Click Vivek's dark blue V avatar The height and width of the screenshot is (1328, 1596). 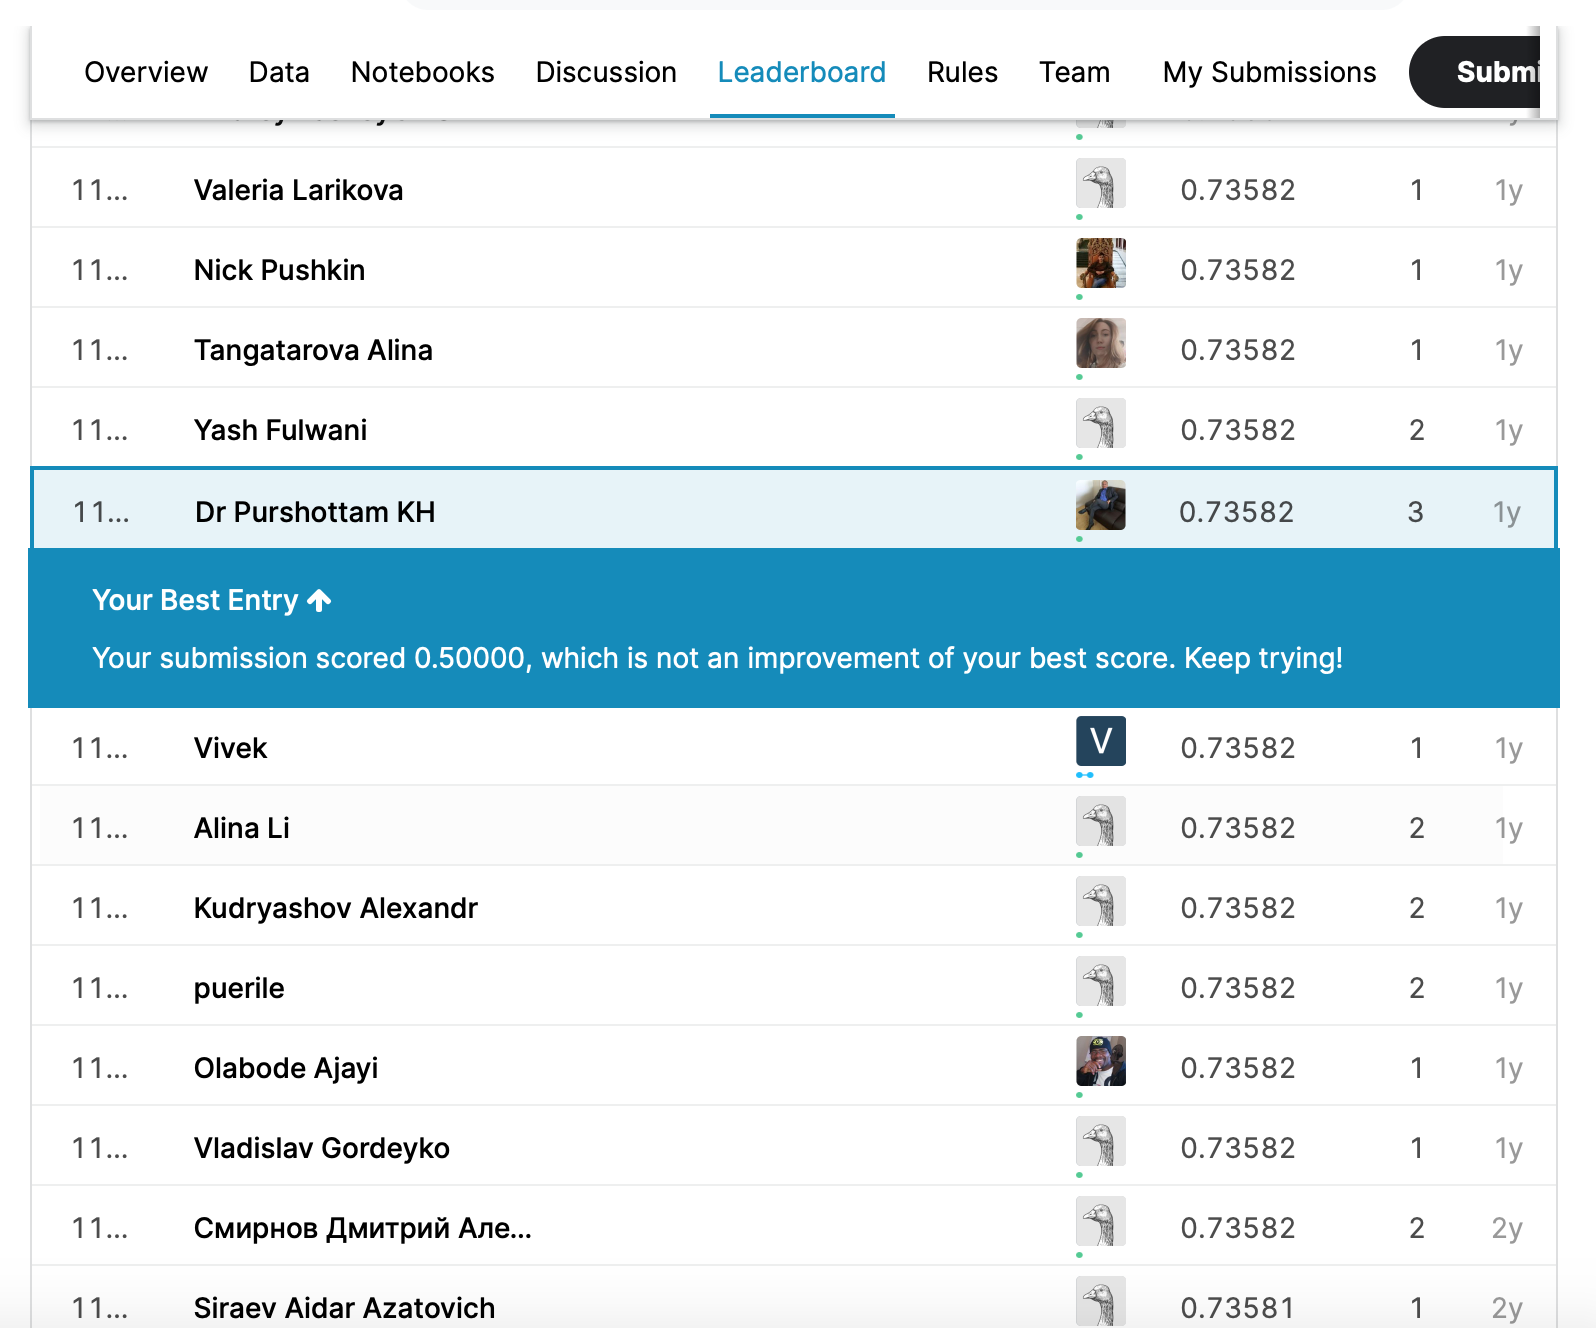[x=1100, y=741]
